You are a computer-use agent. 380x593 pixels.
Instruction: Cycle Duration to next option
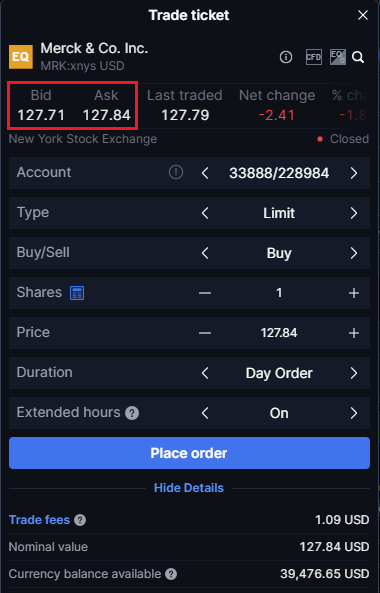(354, 373)
